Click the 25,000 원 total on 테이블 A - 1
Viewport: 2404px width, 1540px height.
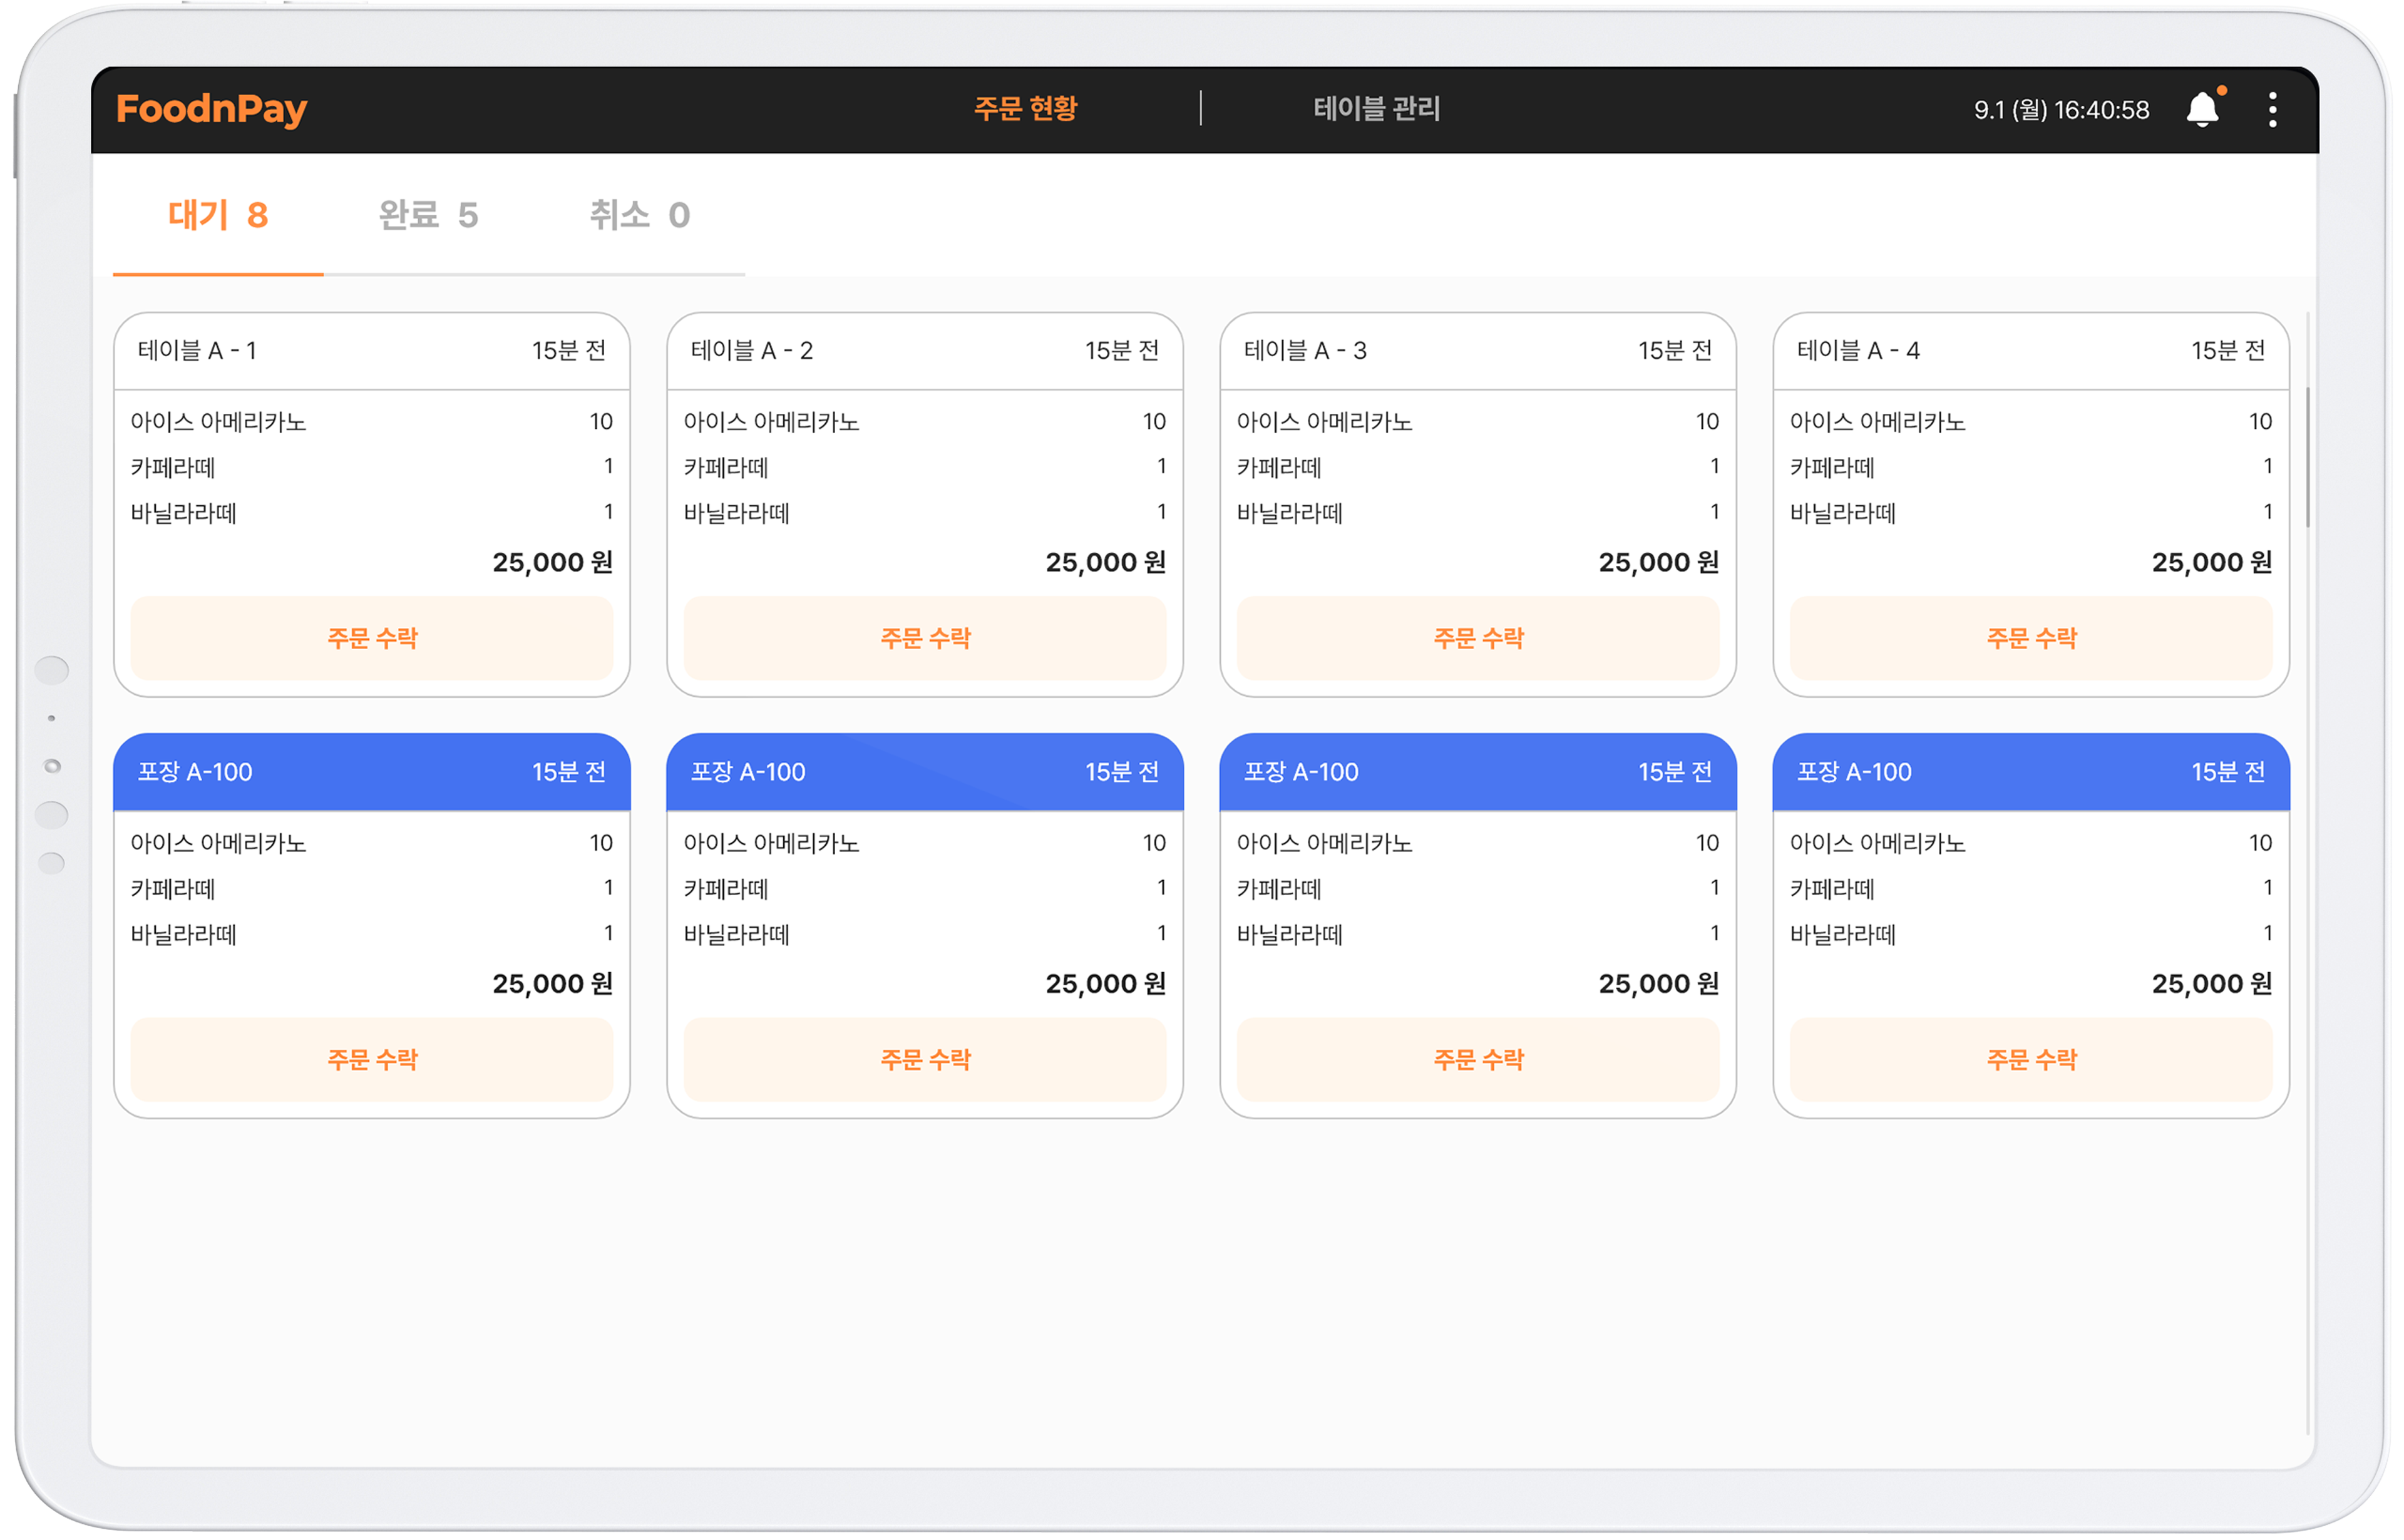coord(552,562)
